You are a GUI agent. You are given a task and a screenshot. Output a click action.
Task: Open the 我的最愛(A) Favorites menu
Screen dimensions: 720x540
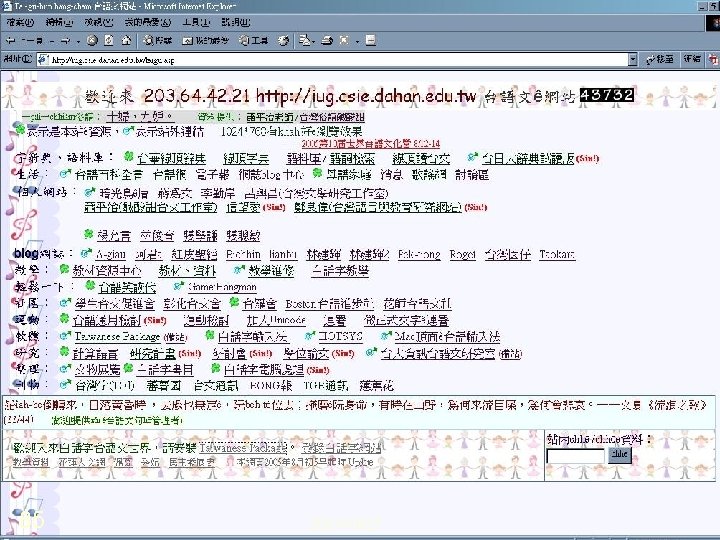pyautogui.click(x=147, y=22)
